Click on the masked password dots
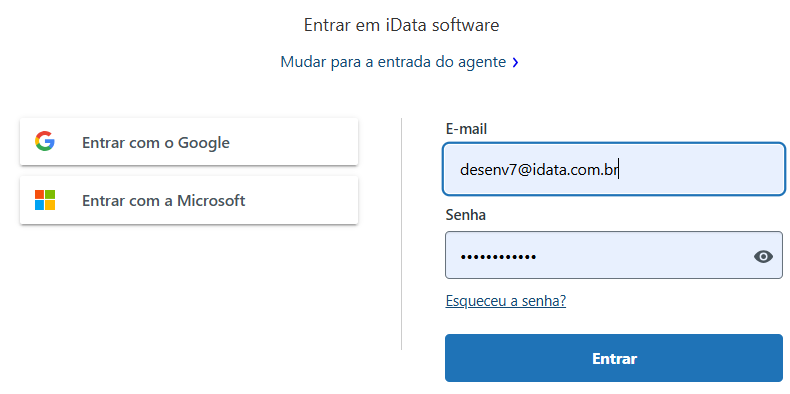 coord(498,257)
